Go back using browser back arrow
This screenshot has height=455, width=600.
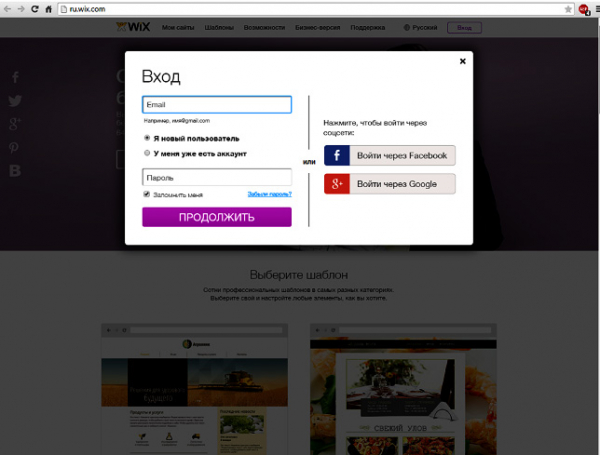(x=7, y=9)
